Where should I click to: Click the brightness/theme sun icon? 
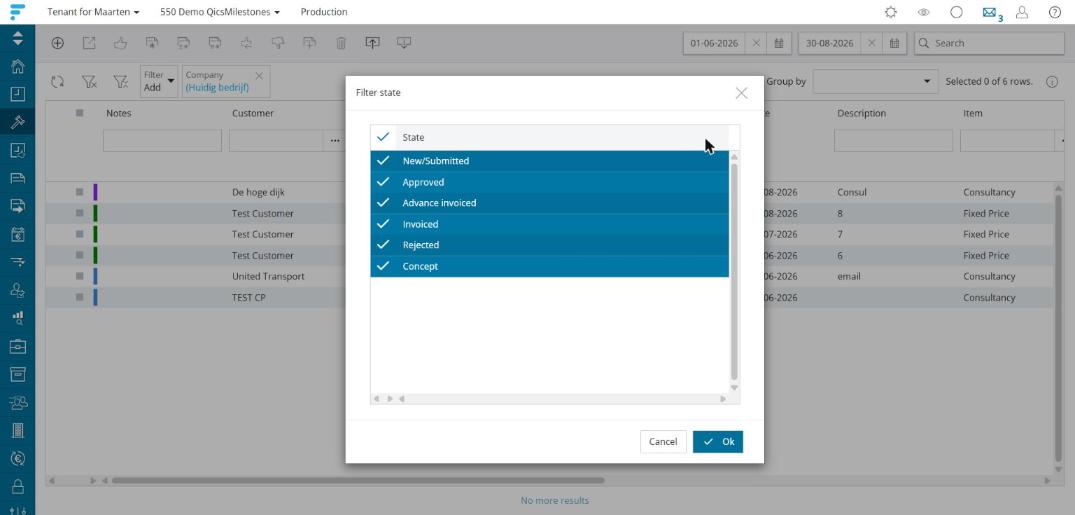coord(891,12)
